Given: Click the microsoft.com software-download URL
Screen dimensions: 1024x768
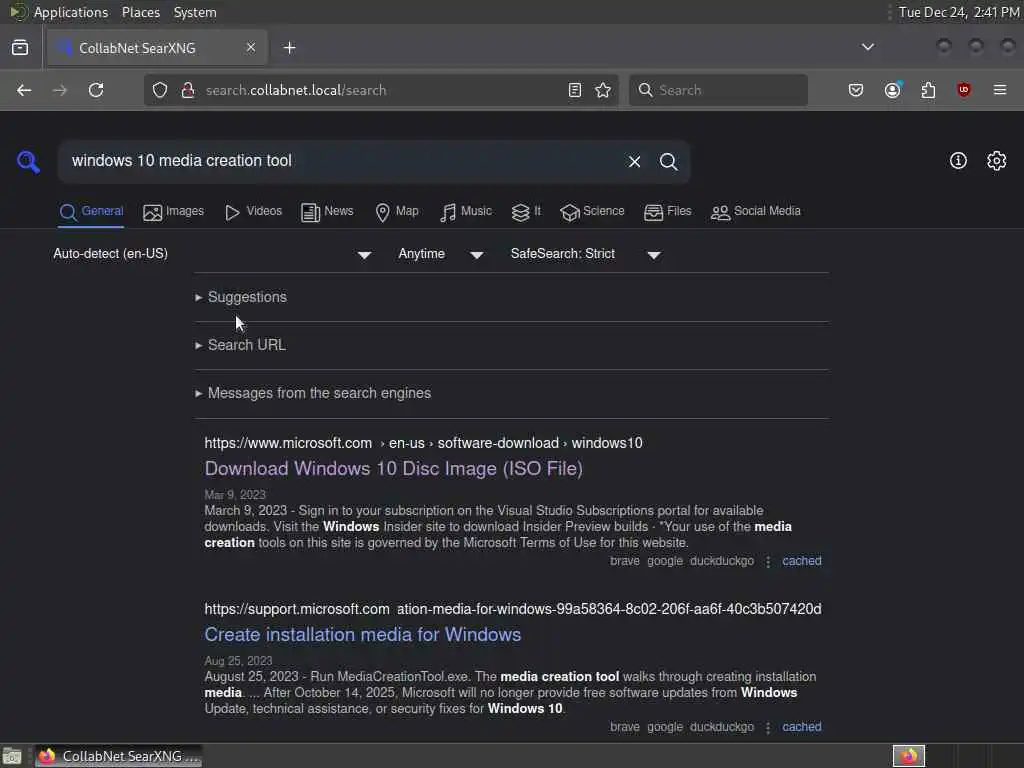Looking at the screenshot, I should (x=423, y=443).
